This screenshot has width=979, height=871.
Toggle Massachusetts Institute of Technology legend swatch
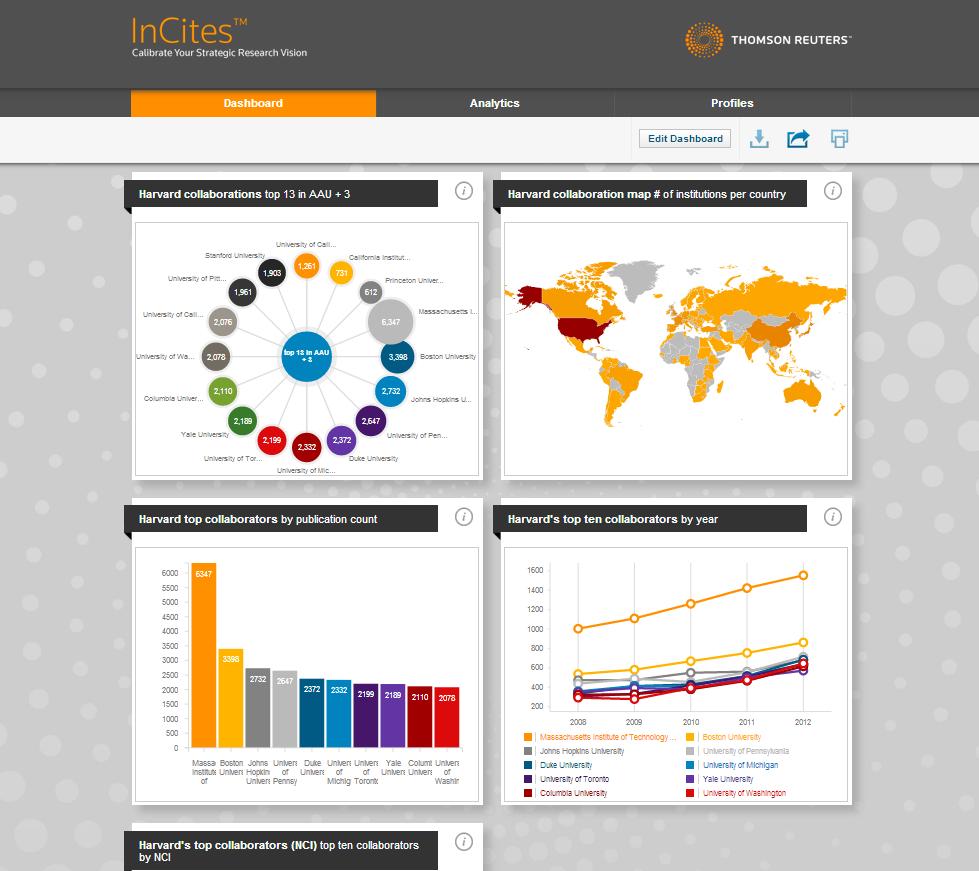pyautogui.click(x=528, y=737)
